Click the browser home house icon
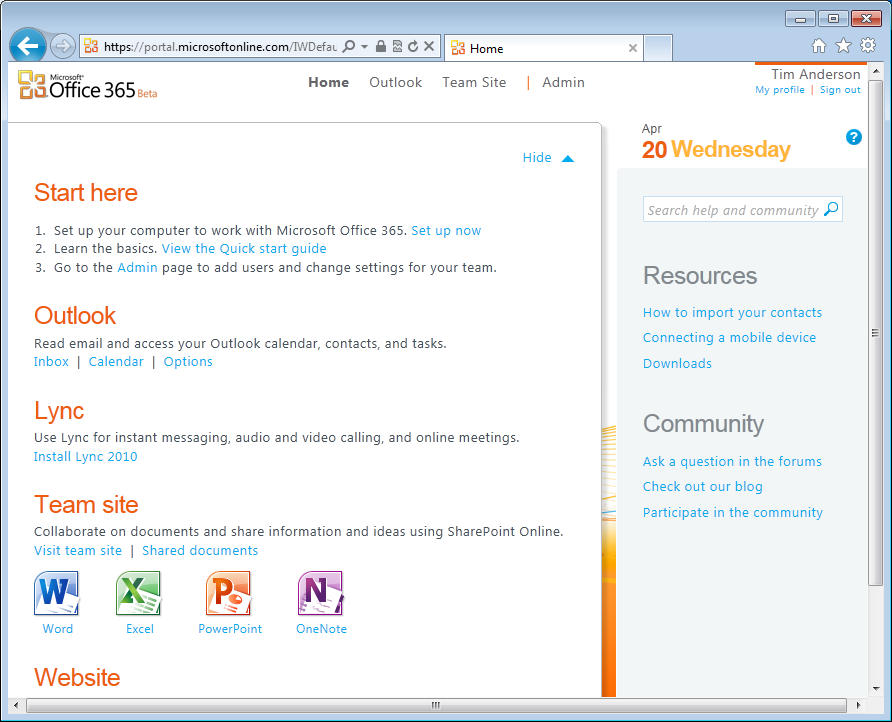This screenshot has width=892, height=722. click(x=819, y=46)
